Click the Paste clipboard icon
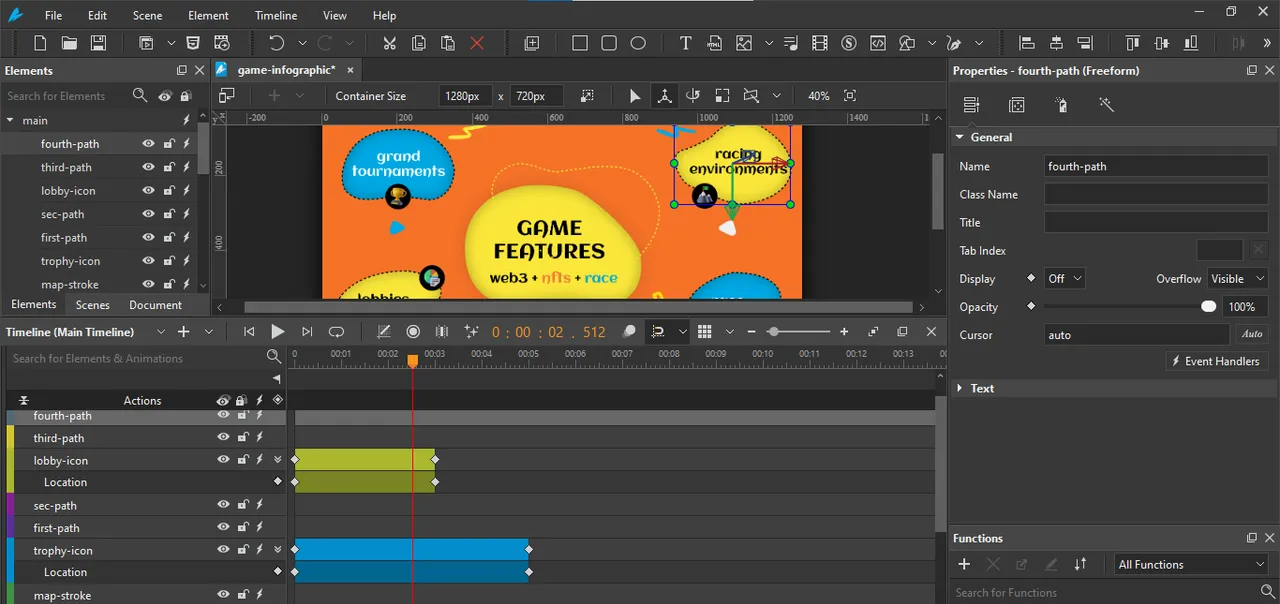The image size is (1280, 604). pyautogui.click(x=448, y=43)
